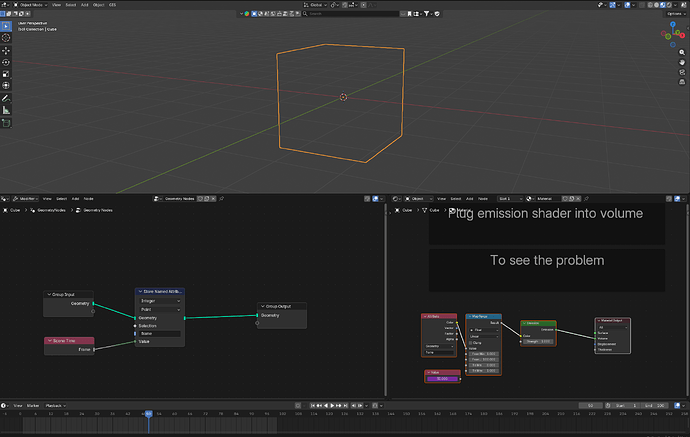This screenshot has height=437, width=690.
Task: Open the Modifier node tree type dropdown
Action: click(26, 198)
